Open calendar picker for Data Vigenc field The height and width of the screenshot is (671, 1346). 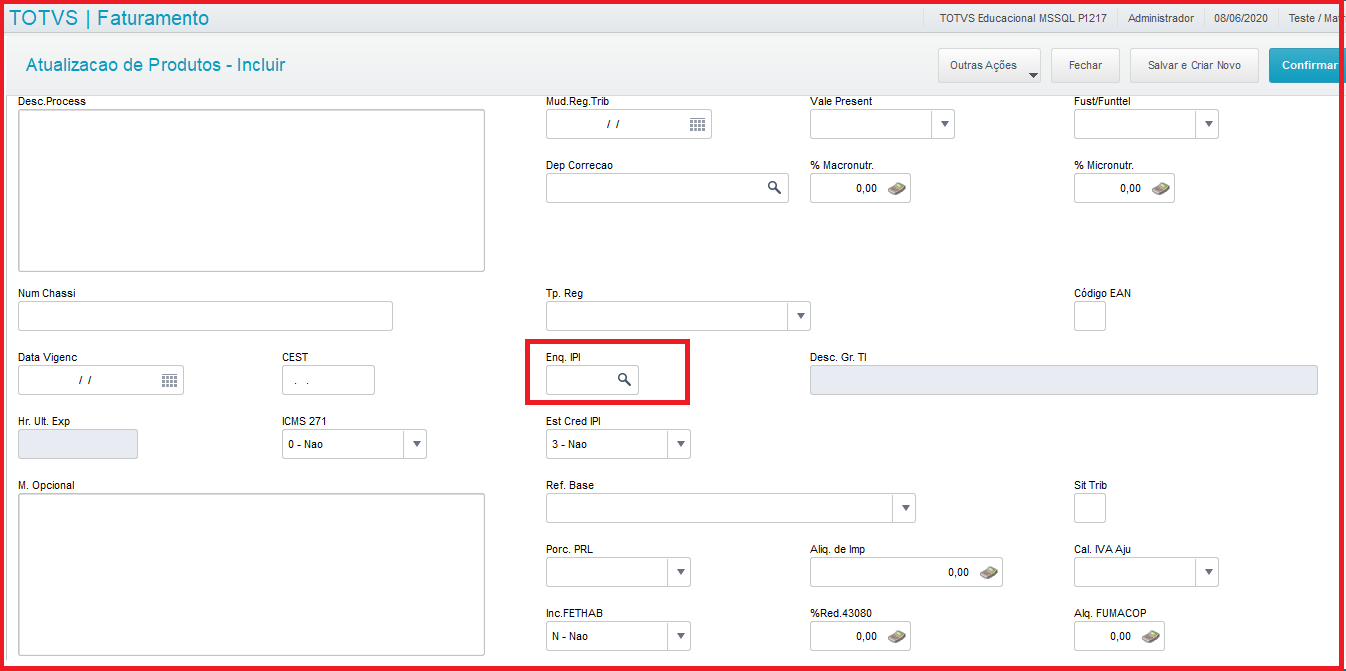[x=169, y=380]
